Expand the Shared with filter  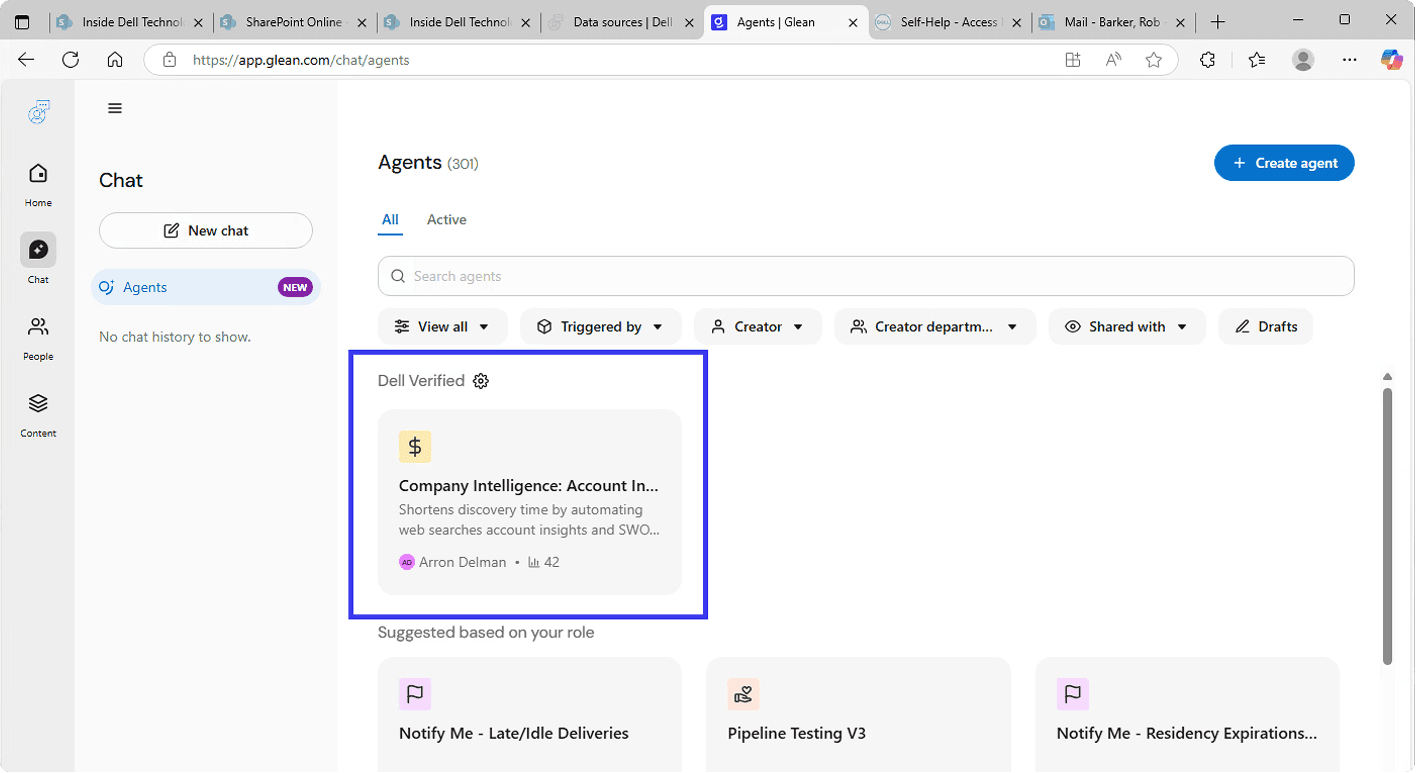[1126, 327]
